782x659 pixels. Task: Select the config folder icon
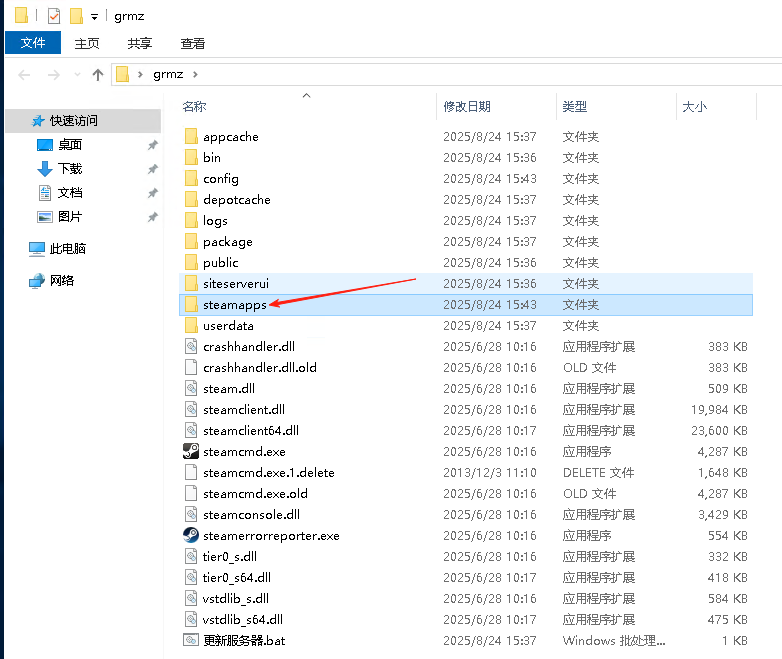pos(191,178)
